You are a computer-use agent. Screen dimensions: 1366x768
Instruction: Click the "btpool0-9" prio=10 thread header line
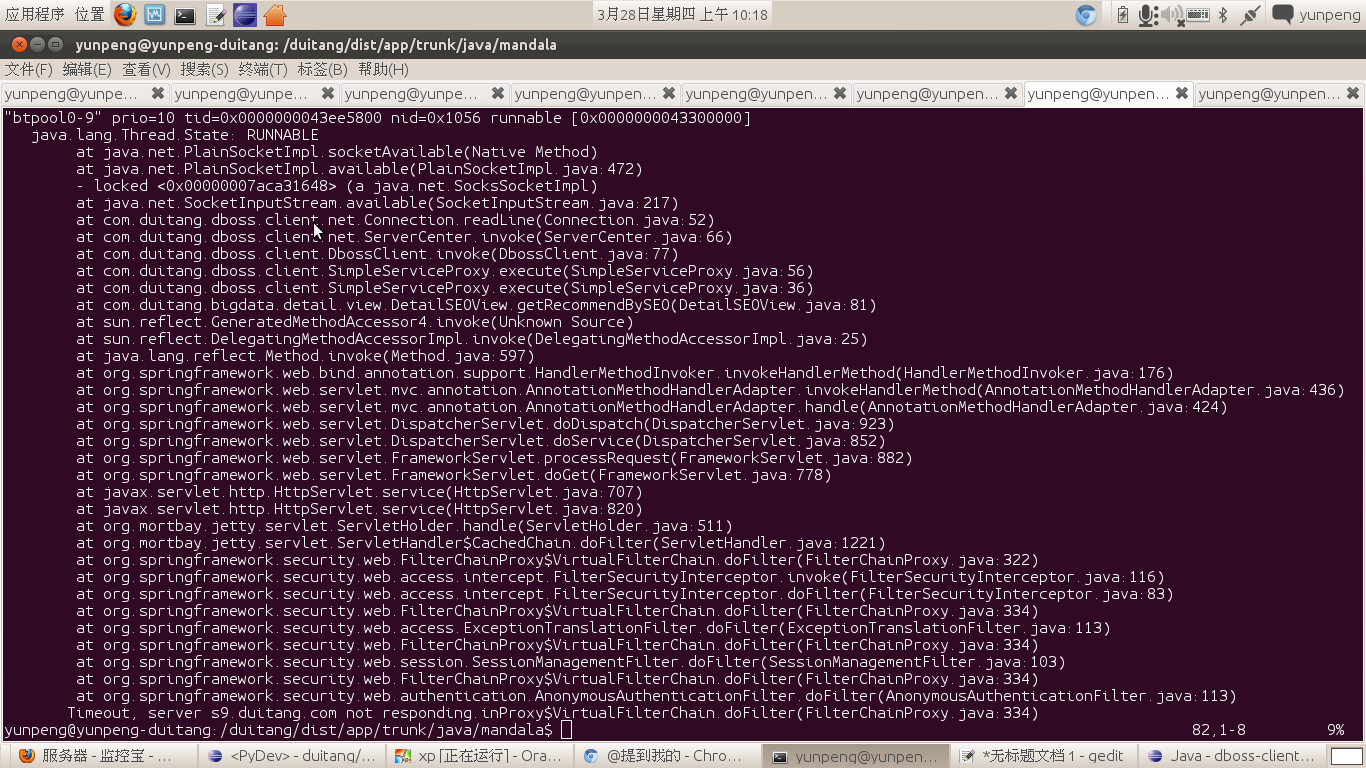[378, 118]
